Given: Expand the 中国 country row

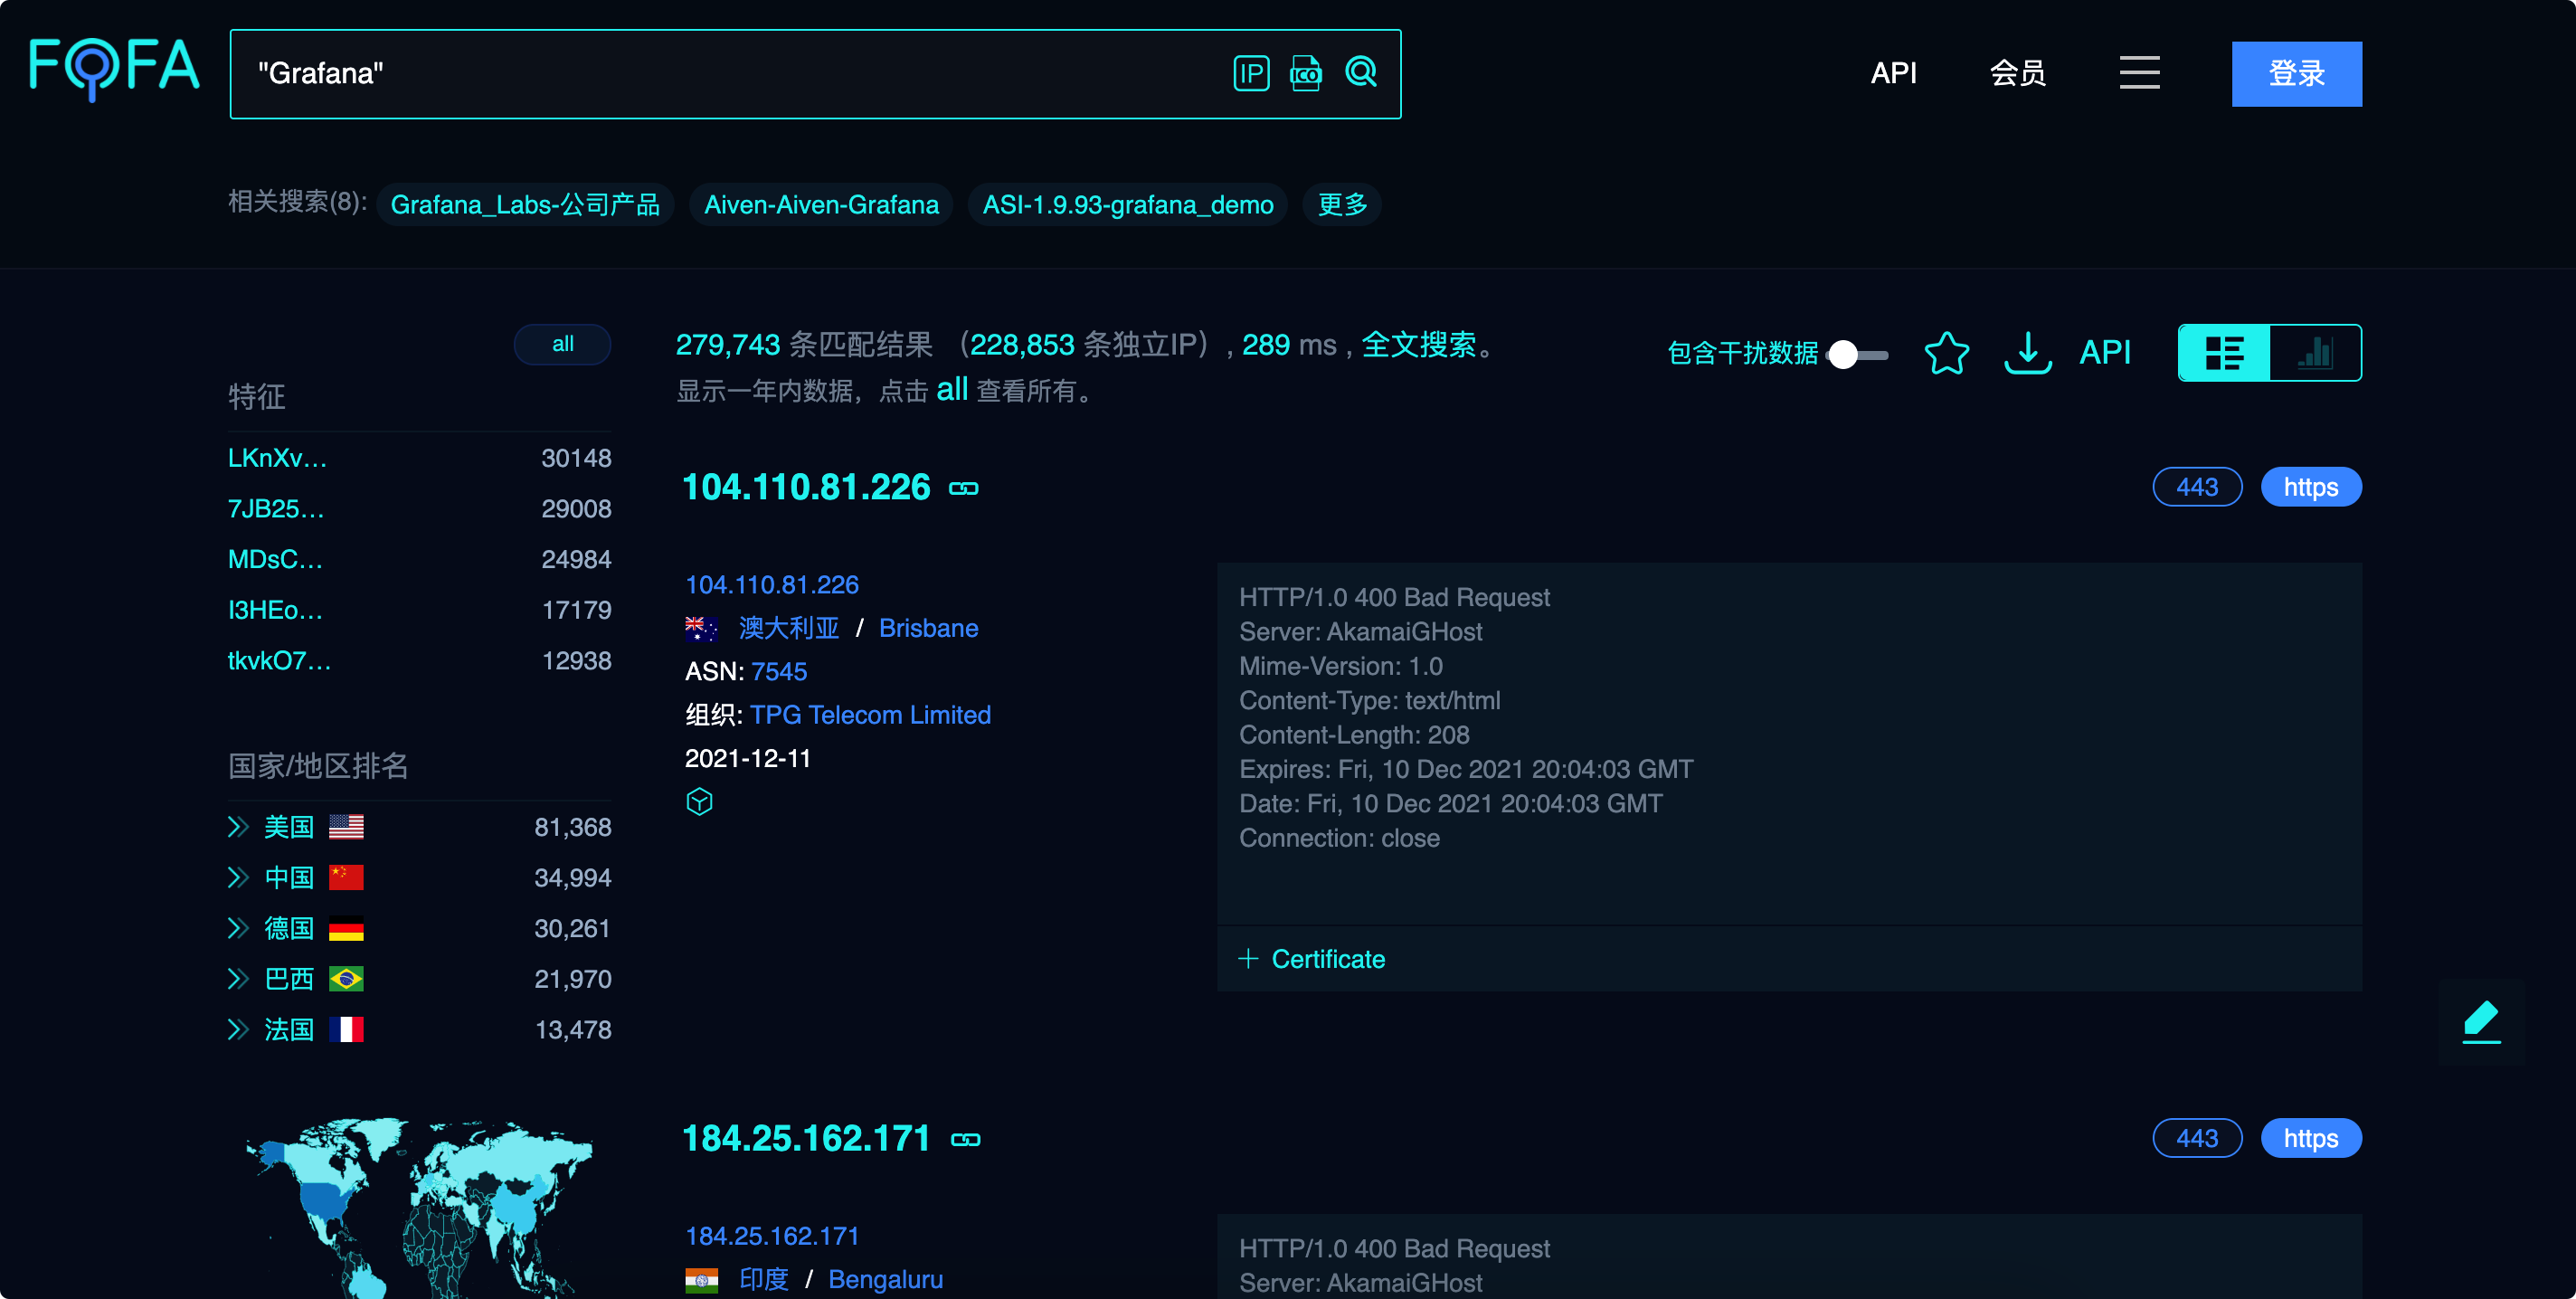Looking at the screenshot, I should click(x=237, y=877).
